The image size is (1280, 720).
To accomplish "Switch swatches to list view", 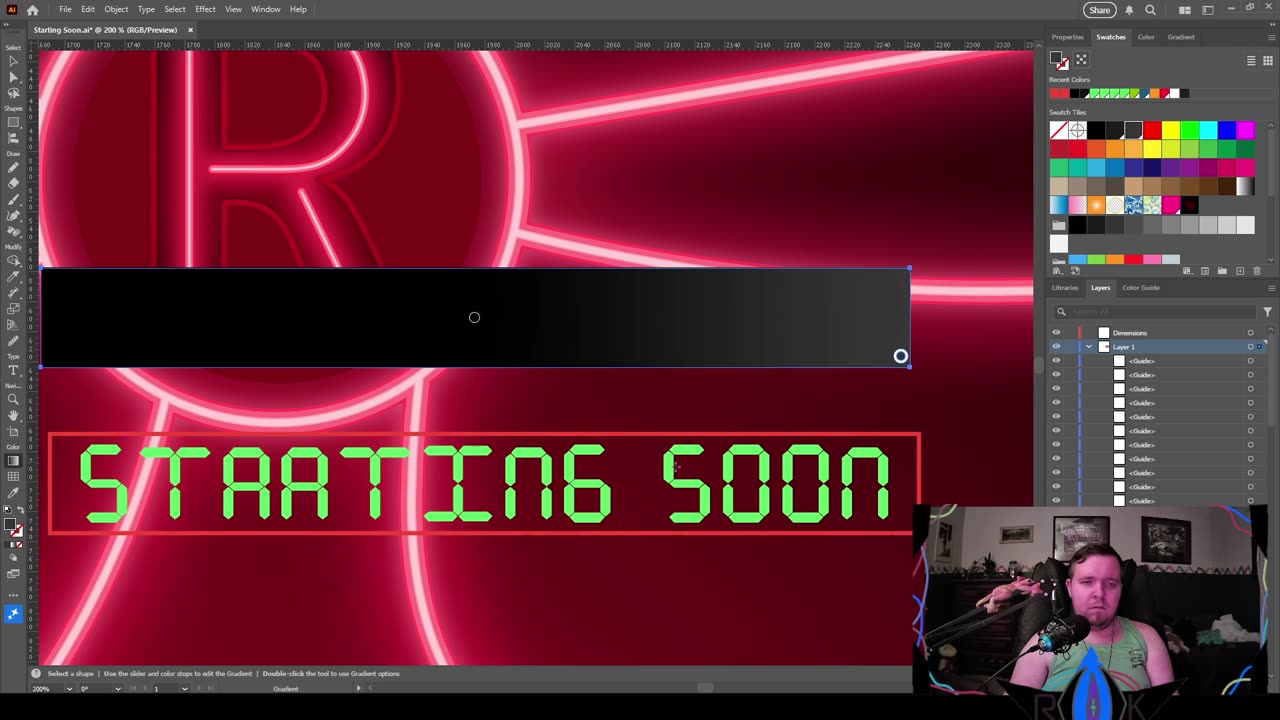I will [1251, 61].
